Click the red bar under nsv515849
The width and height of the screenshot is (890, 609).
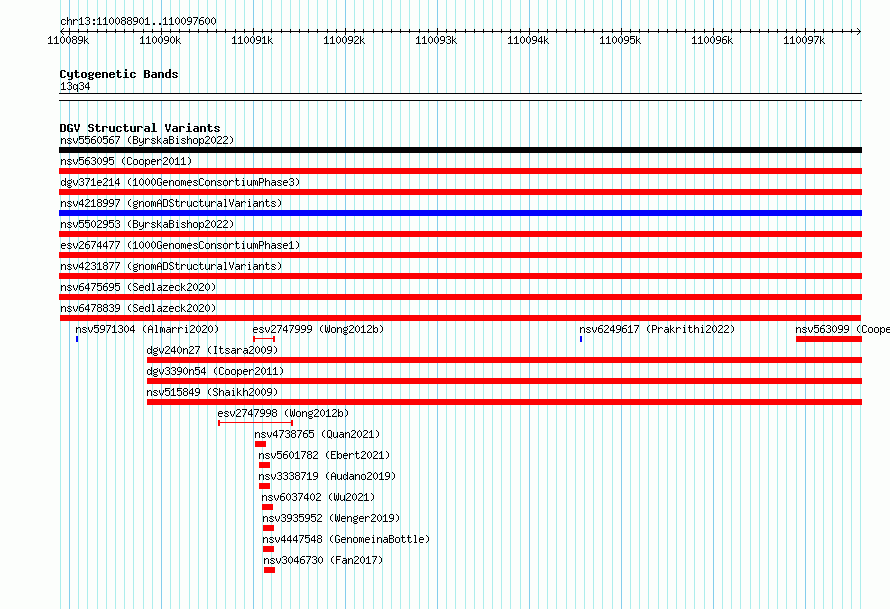[505, 402]
